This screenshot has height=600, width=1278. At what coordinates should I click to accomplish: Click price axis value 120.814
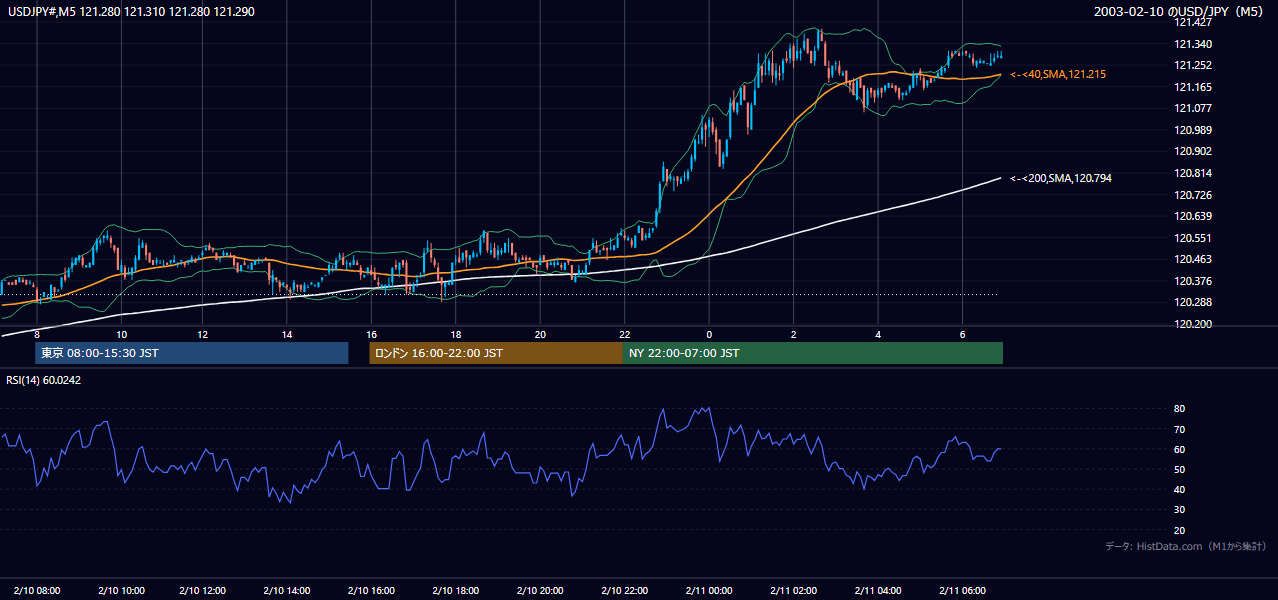1192,173
